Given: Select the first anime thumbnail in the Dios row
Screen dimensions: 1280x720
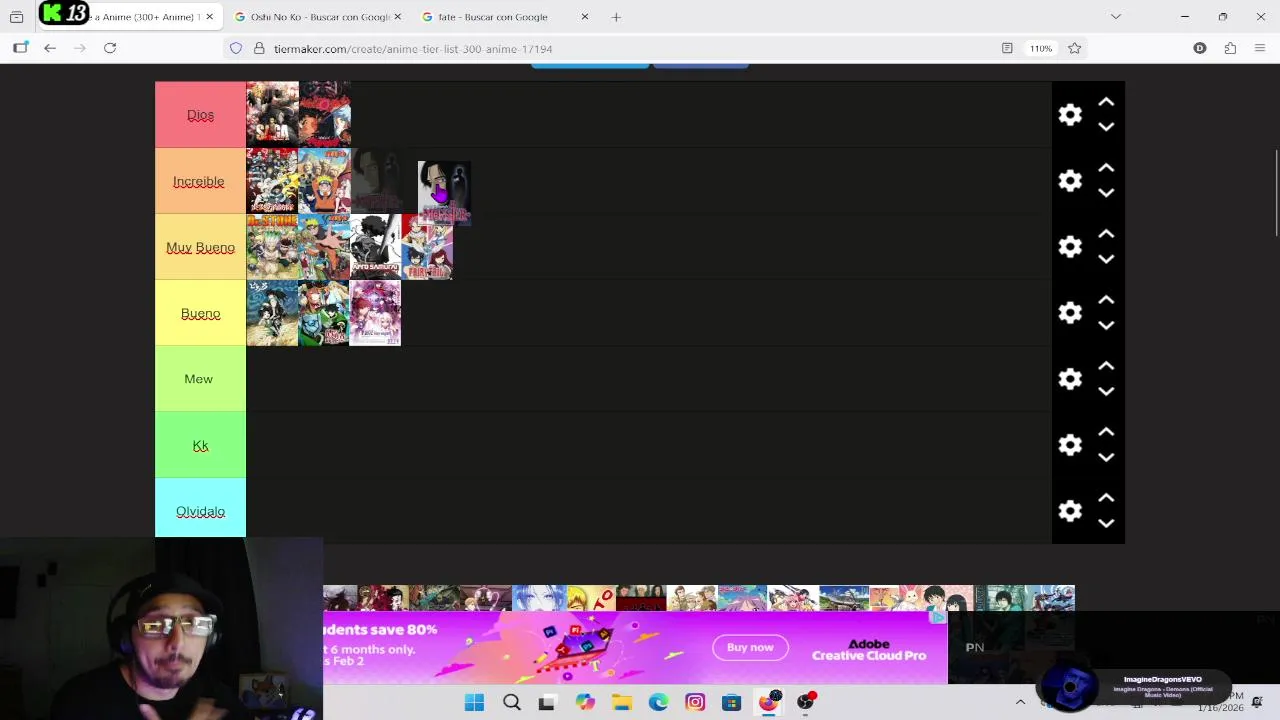Looking at the screenshot, I should pos(272,115).
